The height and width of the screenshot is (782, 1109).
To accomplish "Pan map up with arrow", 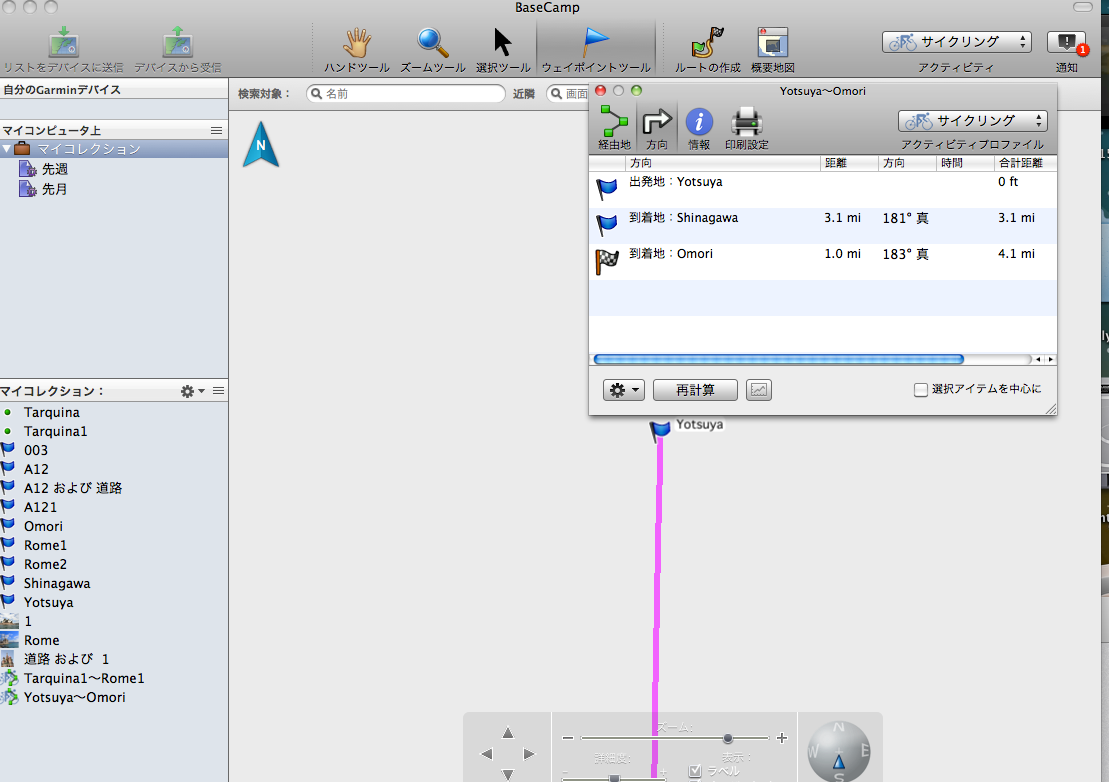I will tap(508, 733).
